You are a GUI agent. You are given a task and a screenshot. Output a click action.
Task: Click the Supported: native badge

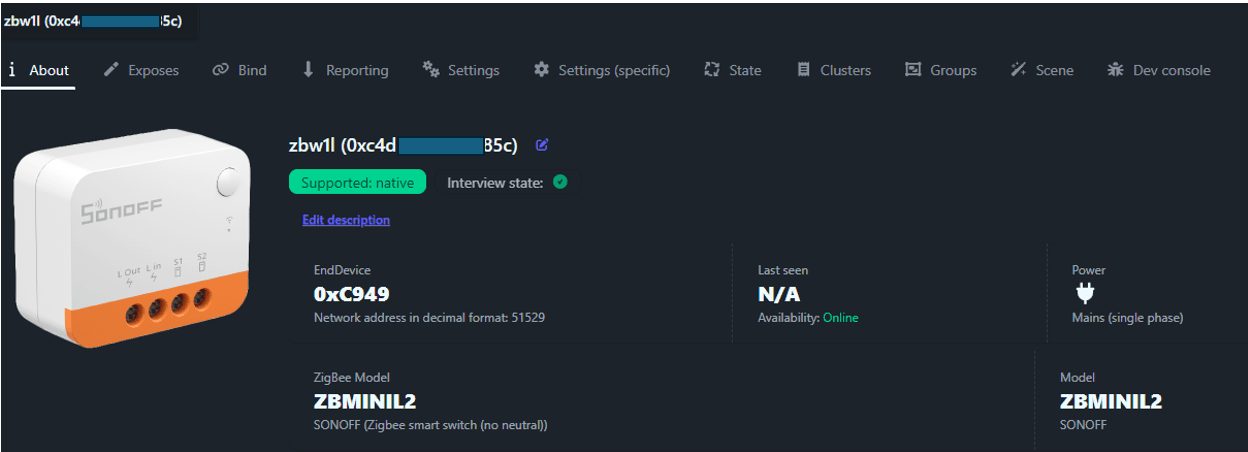click(357, 182)
